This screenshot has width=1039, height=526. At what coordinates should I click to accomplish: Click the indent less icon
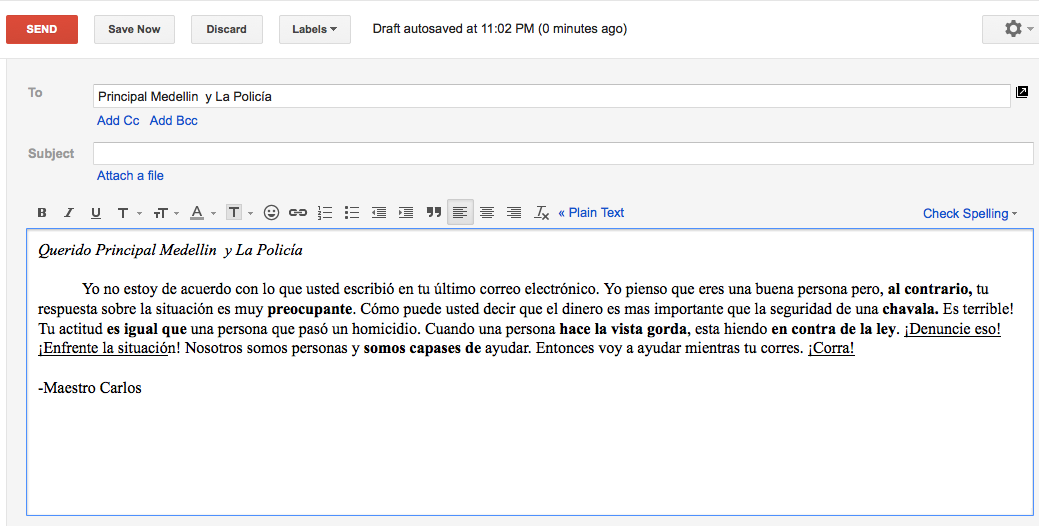coord(379,213)
